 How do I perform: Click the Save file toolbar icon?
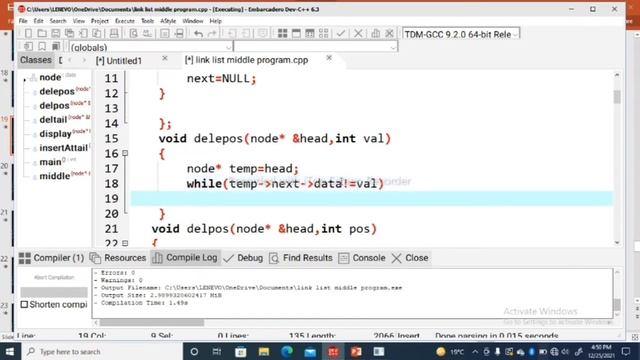tap(56, 34)
